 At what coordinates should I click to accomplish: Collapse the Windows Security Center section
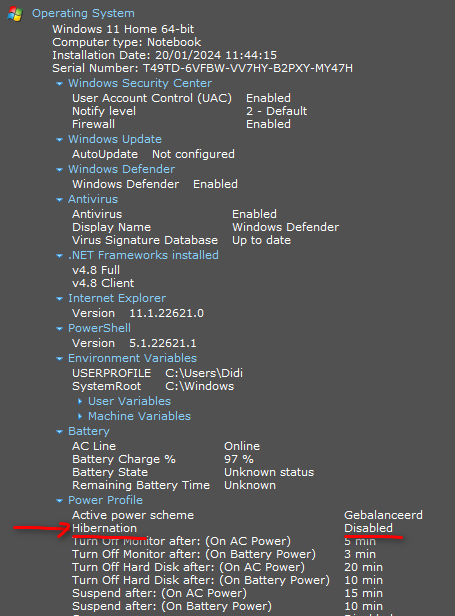click(59, 84)
